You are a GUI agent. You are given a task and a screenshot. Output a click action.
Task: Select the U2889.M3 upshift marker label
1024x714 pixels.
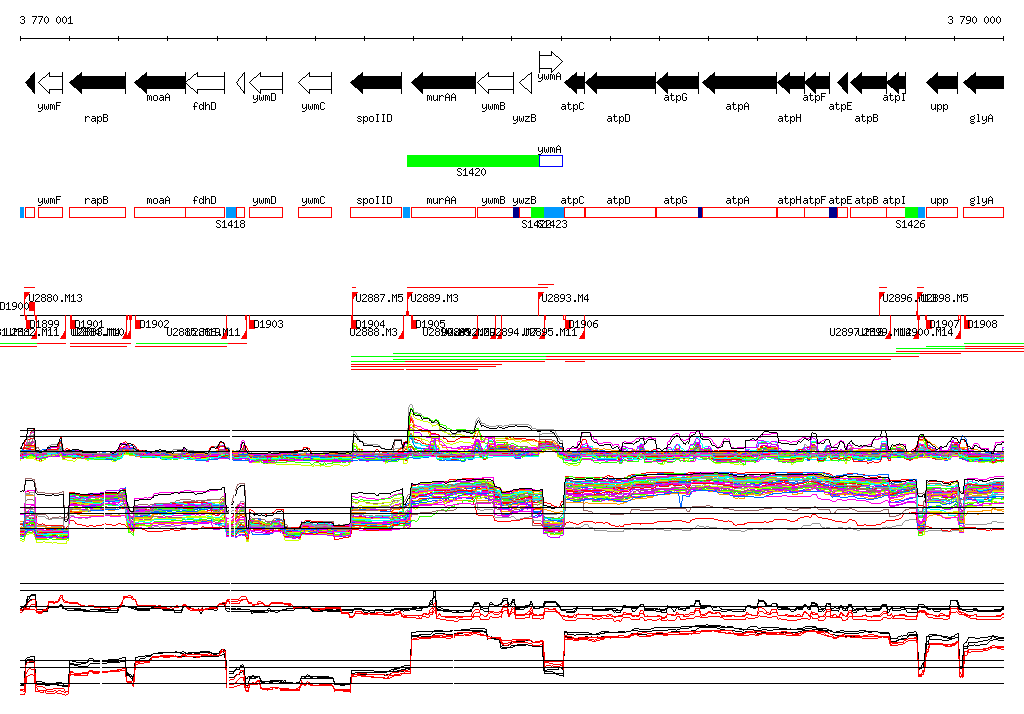(x=434, y=299)
